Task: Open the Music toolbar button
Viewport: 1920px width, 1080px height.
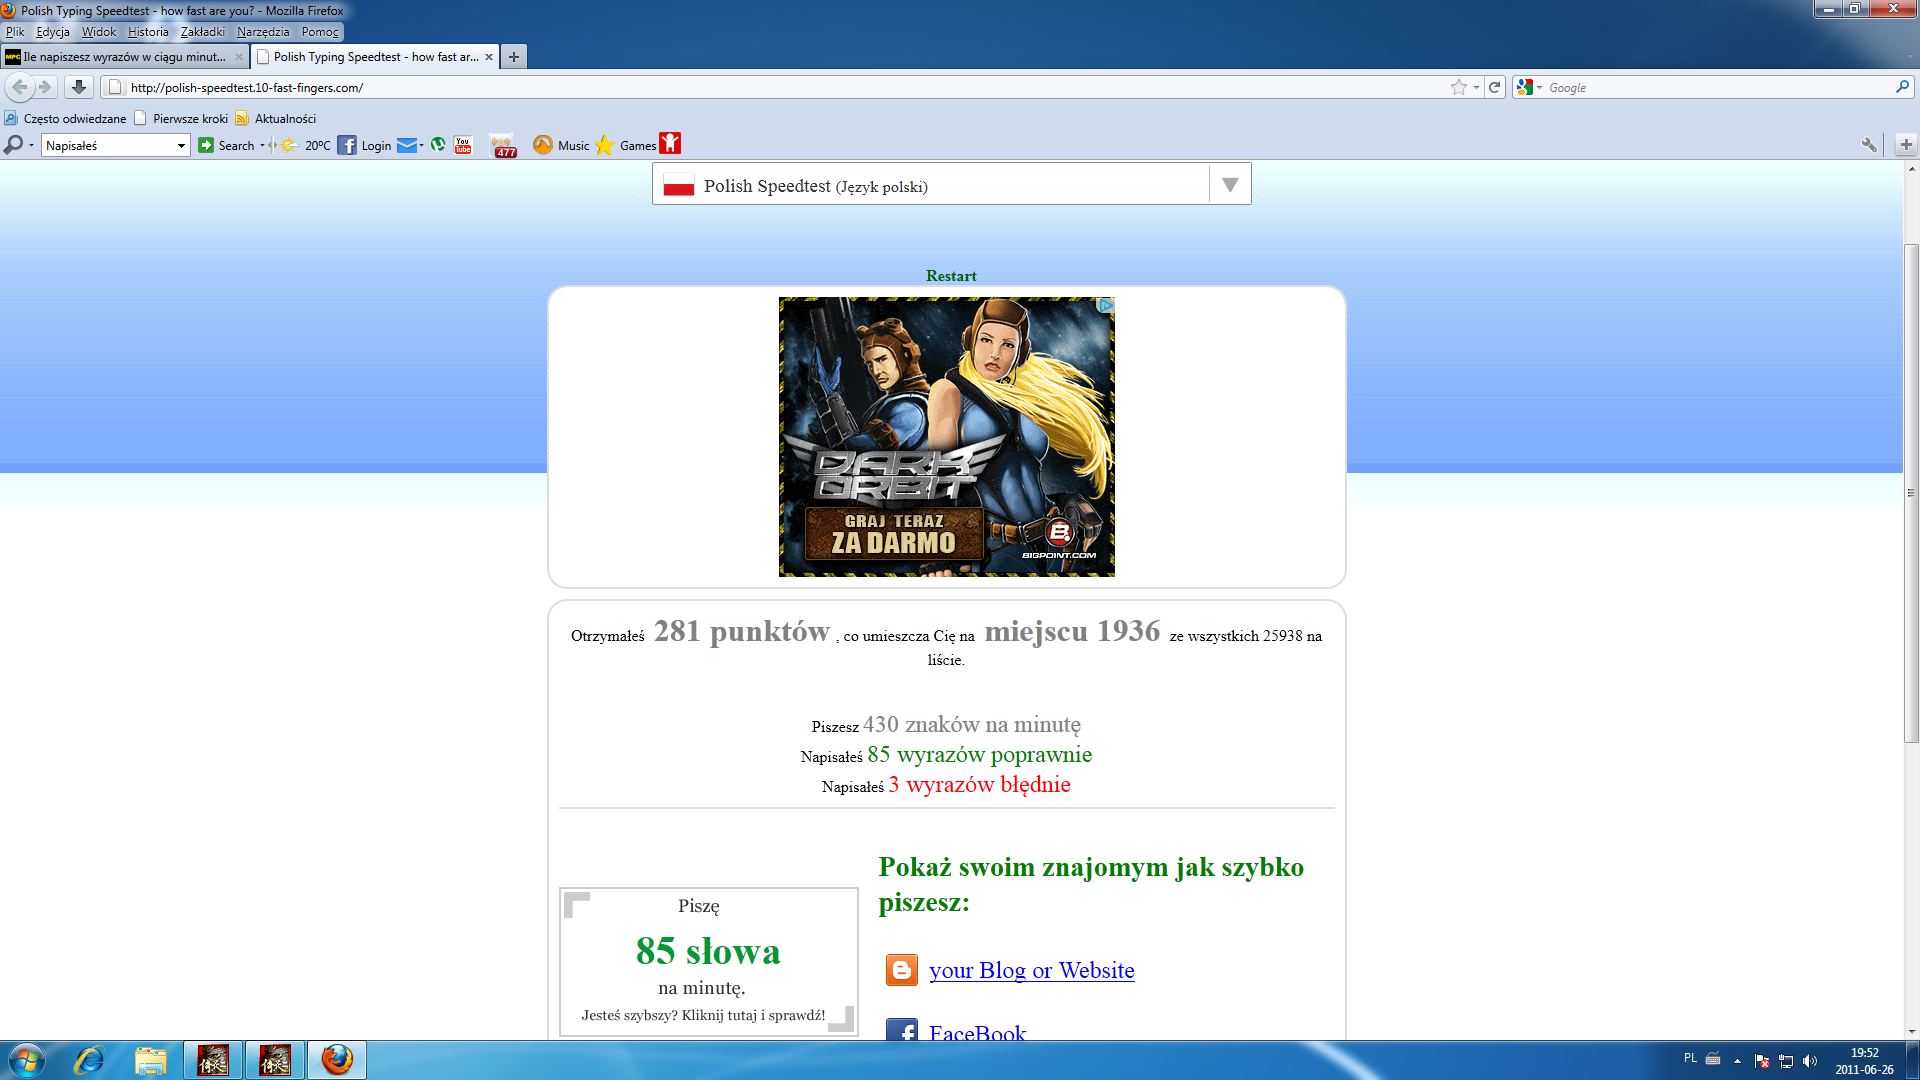Action: [561, 145]
